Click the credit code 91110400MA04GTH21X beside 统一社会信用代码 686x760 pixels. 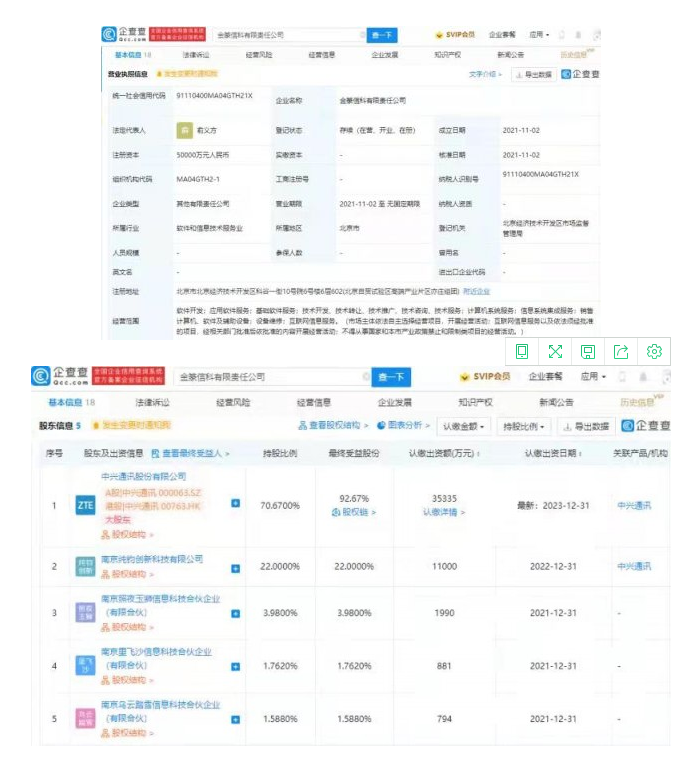click(214, 95)
